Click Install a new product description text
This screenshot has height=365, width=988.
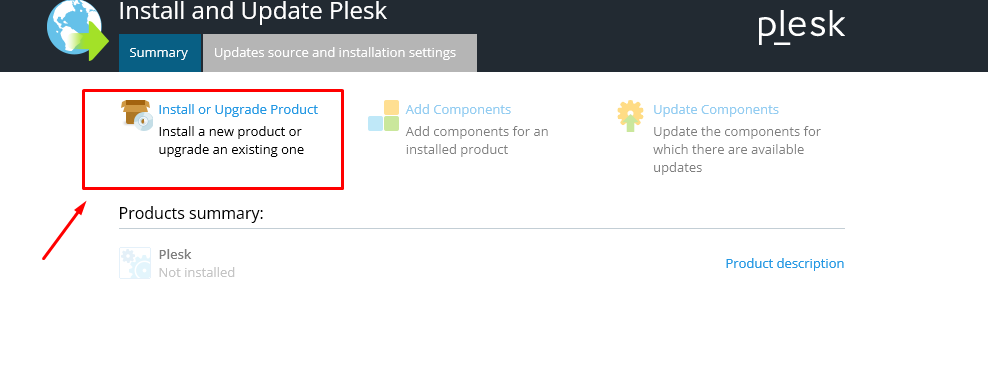click(231, 141)
